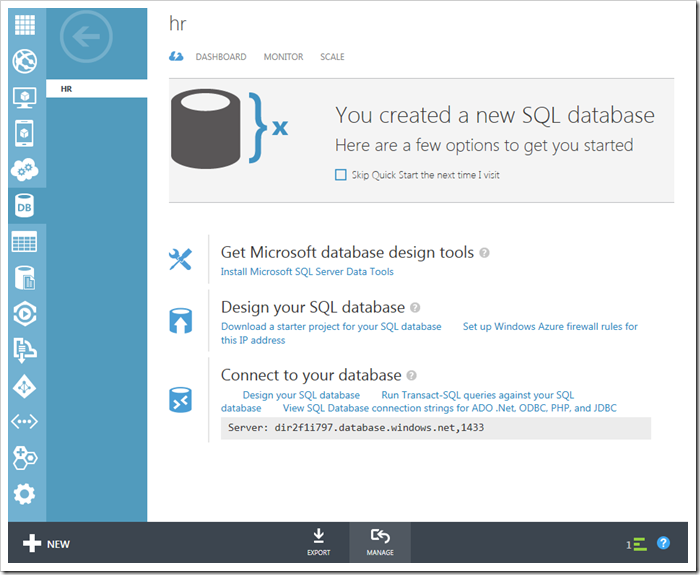
Task: Open the Settings gear icon
Action: click(x=25, y=494)
